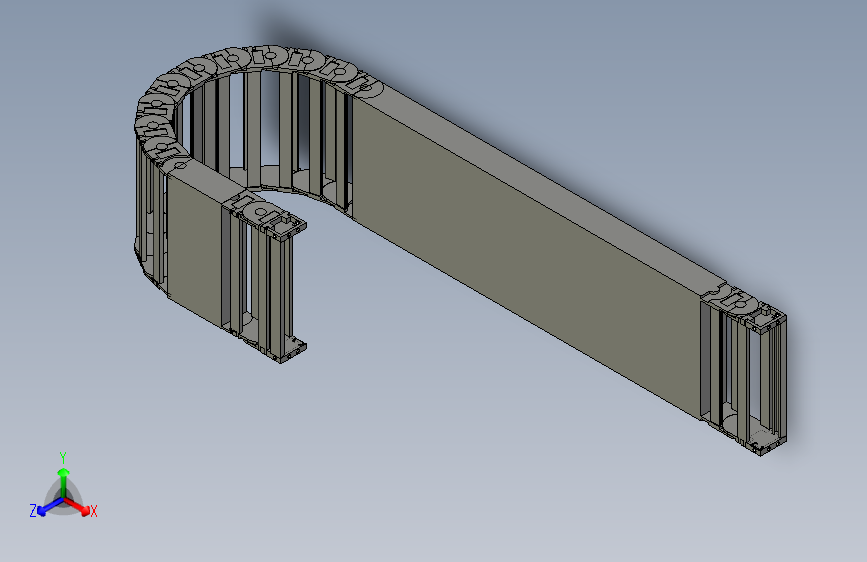Viewport: 867px width, 562px height.
Task: Click the green Y axis arrow of the triad
Action: point(64,483)
